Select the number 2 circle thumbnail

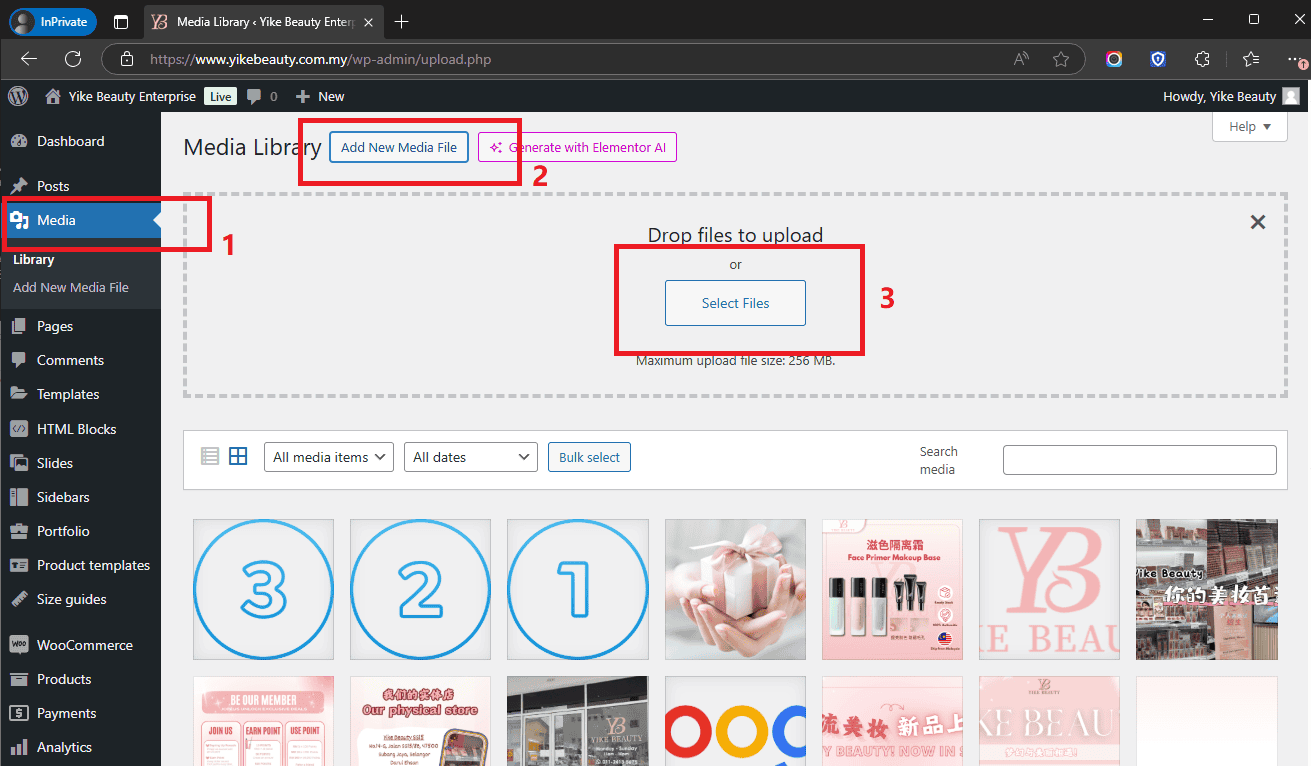(x=420, y=589)
